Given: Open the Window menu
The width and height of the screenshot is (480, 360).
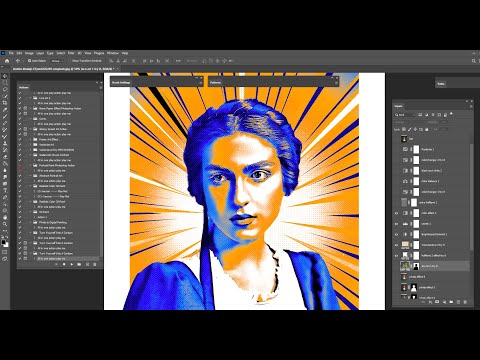Looking at the screenshot, I should point(113,53).
